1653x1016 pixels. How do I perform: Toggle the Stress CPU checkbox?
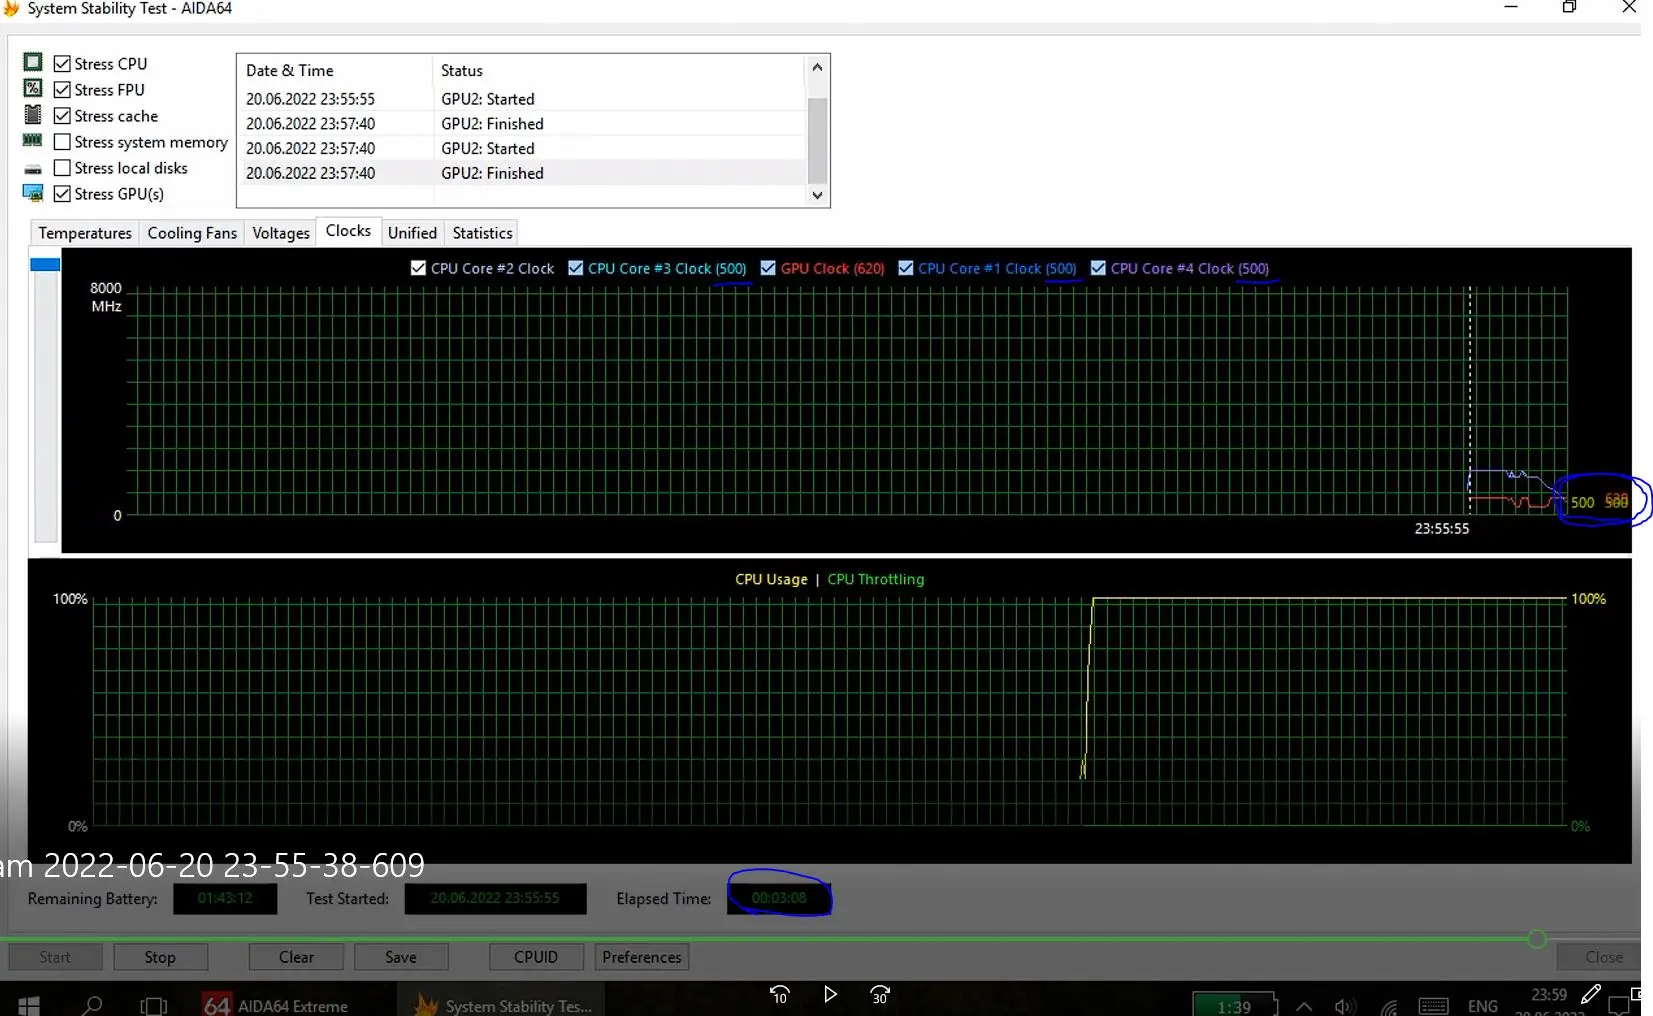point(62,63)
